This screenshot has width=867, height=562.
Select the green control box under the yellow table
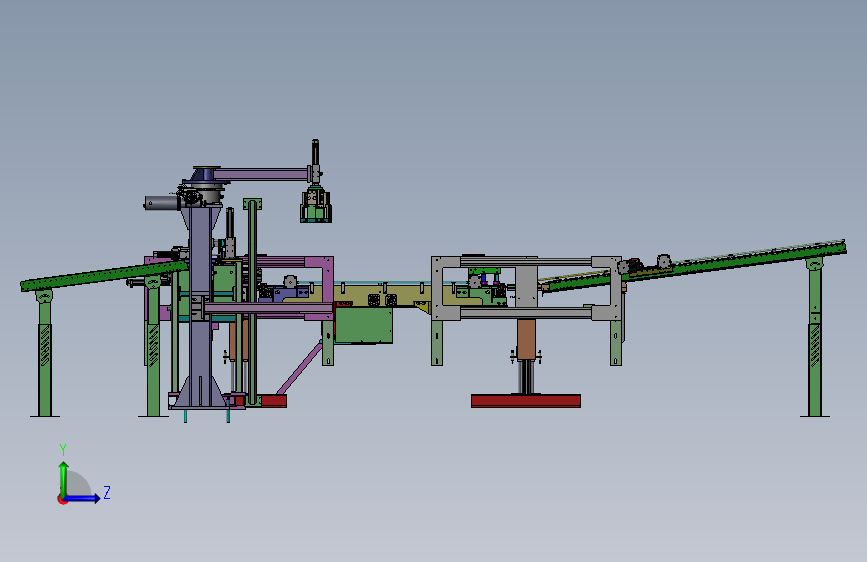pyautogui.click(x=364, y=326)
